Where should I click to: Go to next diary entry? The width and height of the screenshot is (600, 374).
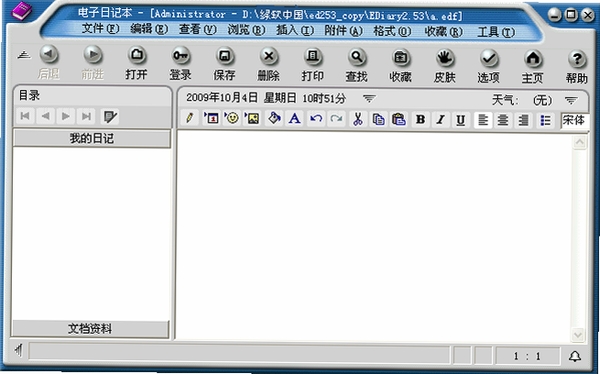(x=66, y=116)
